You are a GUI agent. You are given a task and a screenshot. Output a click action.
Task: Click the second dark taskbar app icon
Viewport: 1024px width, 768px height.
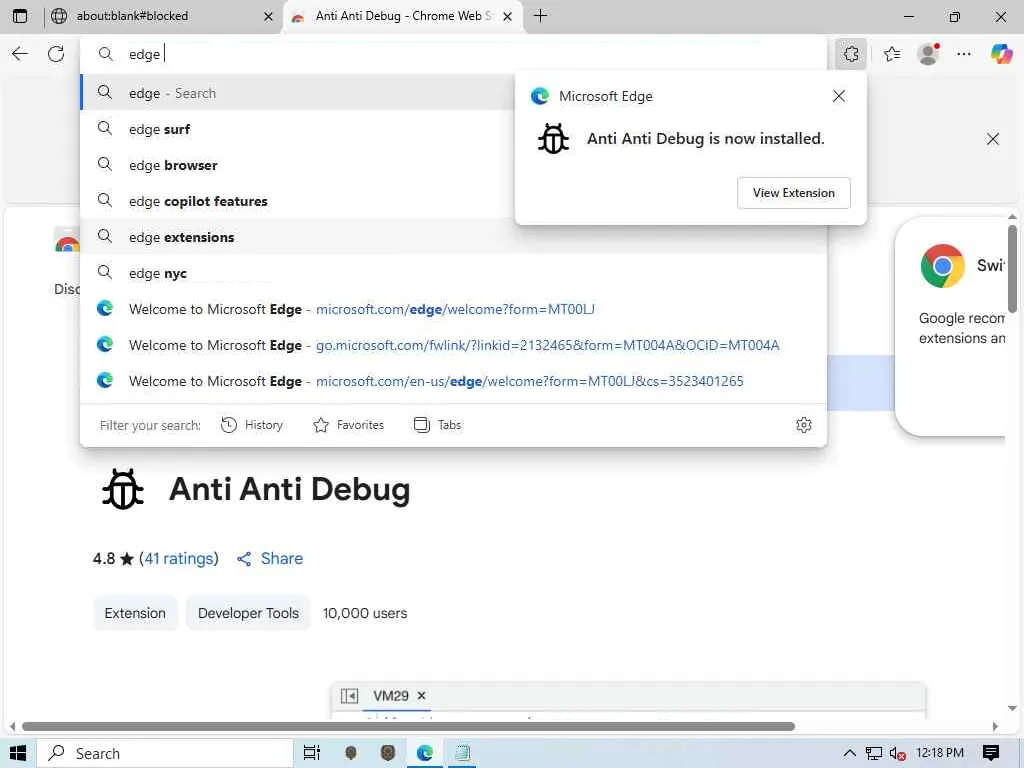click(388, 753)
